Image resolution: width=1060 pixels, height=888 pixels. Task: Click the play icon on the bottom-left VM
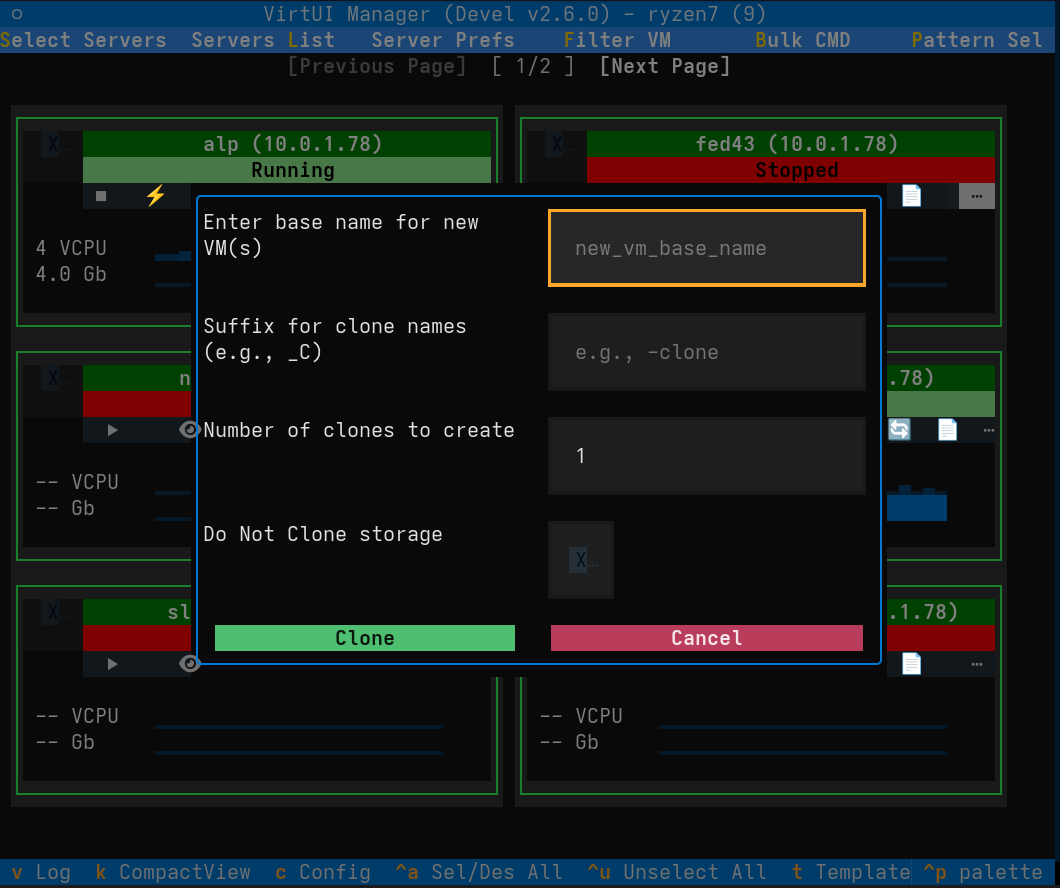click(111, 663)
